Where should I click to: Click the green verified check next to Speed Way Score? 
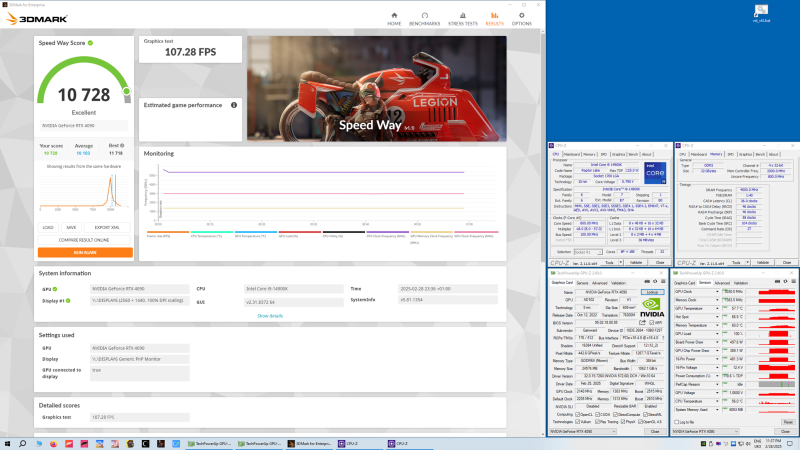pos(90,43)
